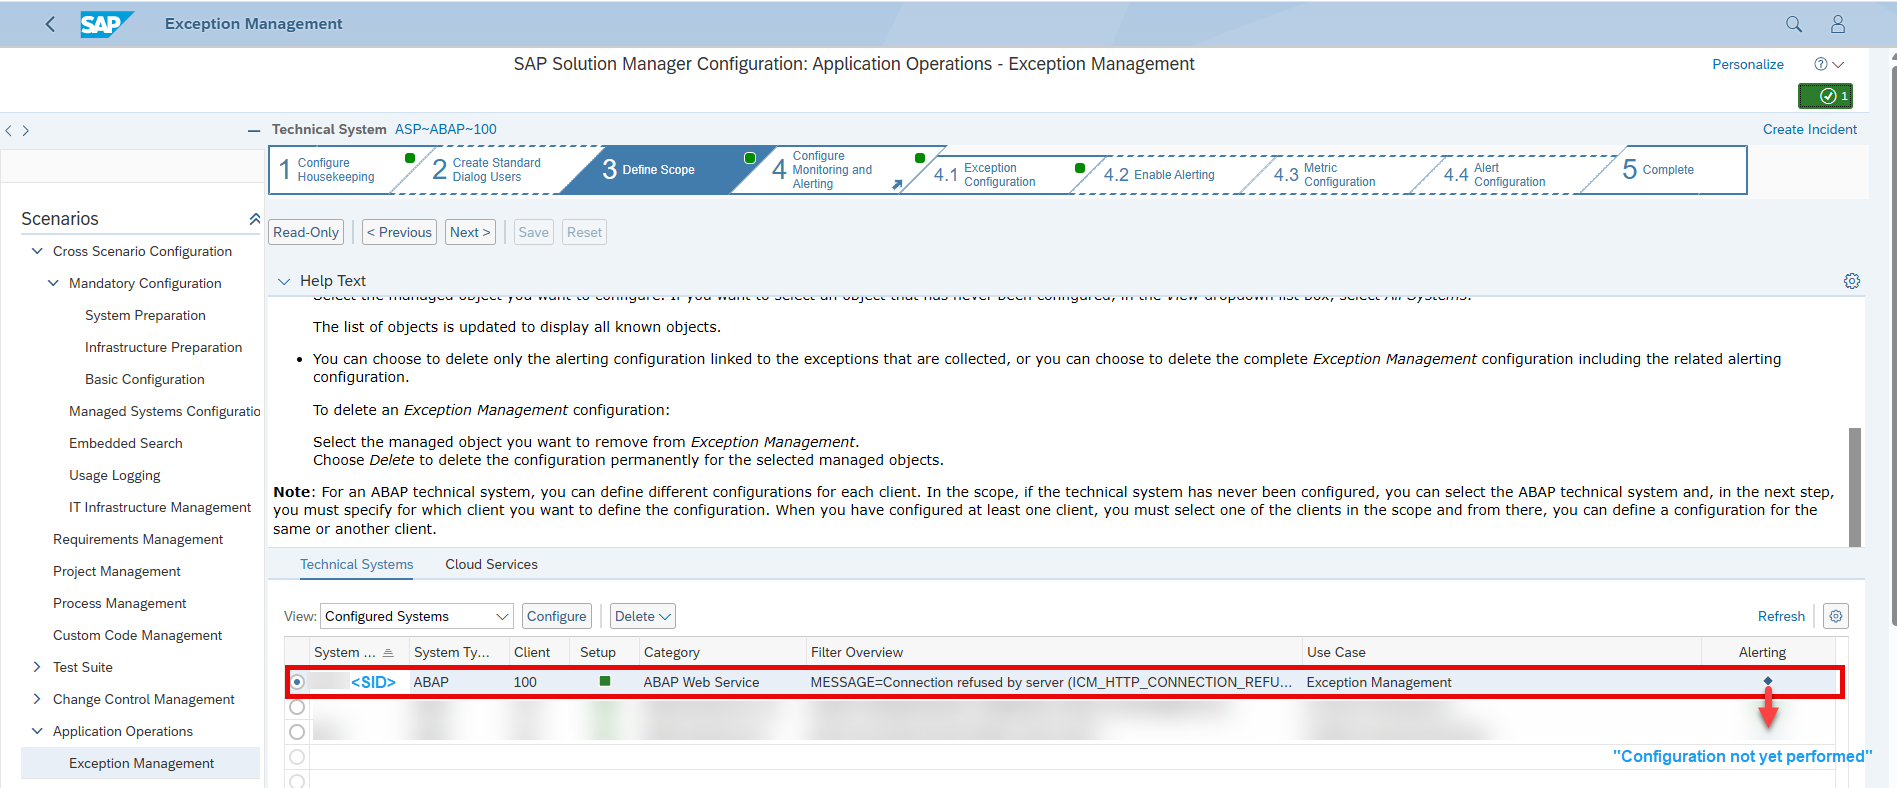This screenshot has height=788, width=1897.
Task: Open System Preparation in the Scenarios tree
Action: coord(145,315)
